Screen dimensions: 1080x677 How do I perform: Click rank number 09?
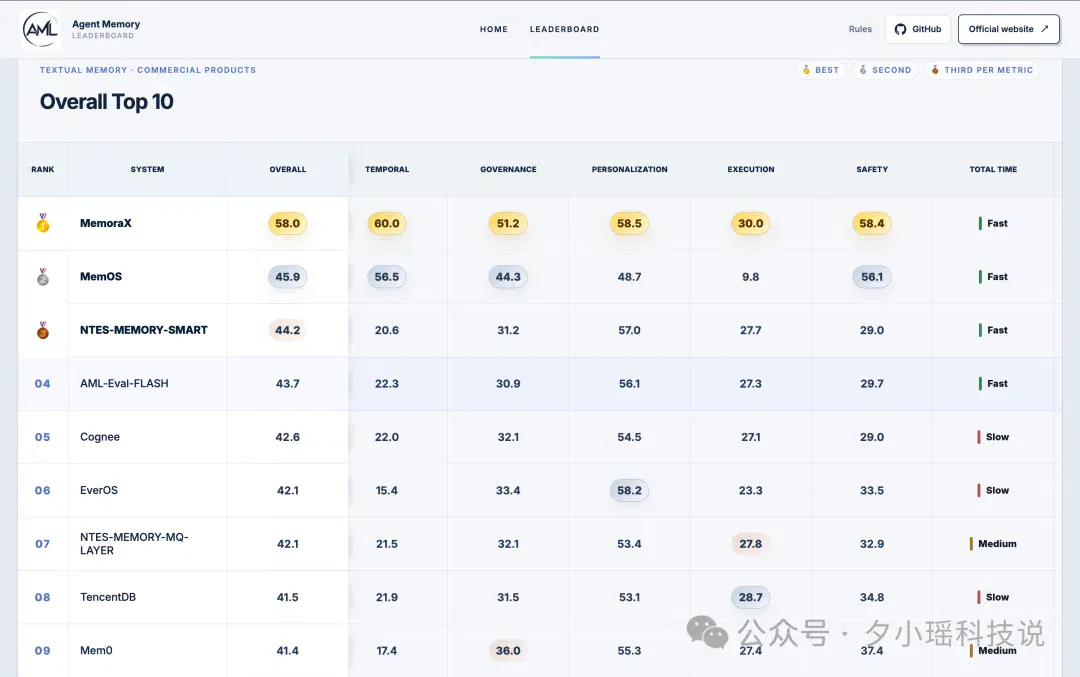pyautogui.click(x=43, y=650)
